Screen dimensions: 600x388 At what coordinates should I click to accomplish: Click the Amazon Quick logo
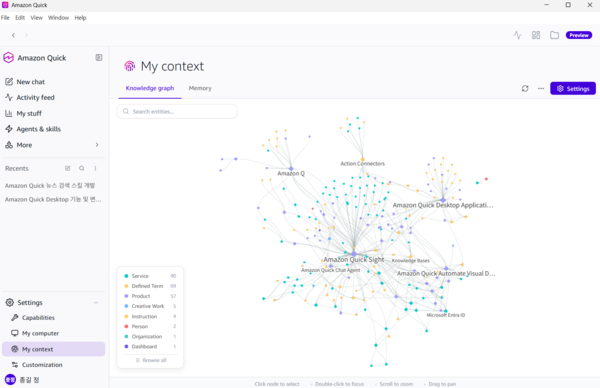pos(8,58)
